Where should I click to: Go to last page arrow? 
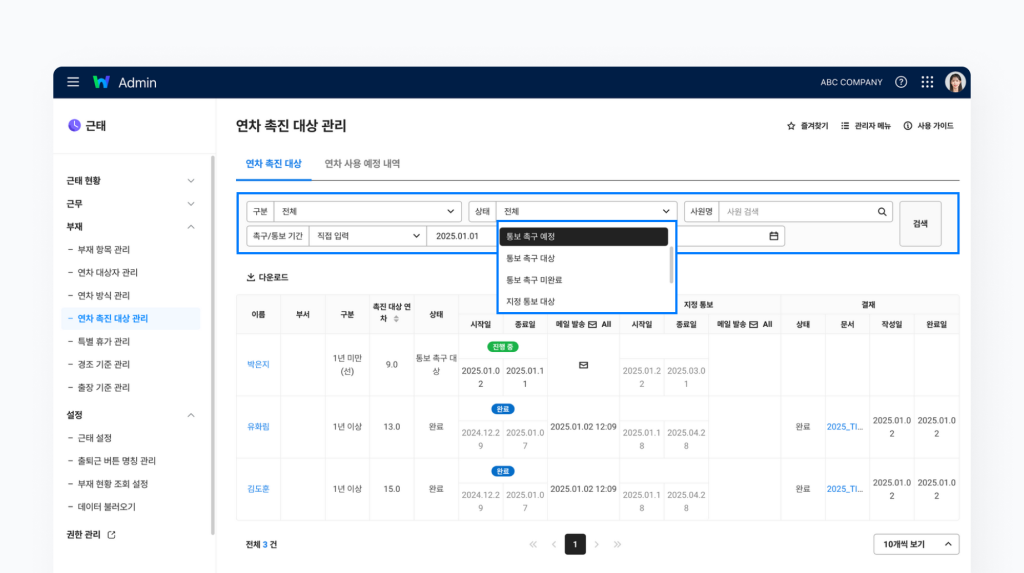point(617,544)
